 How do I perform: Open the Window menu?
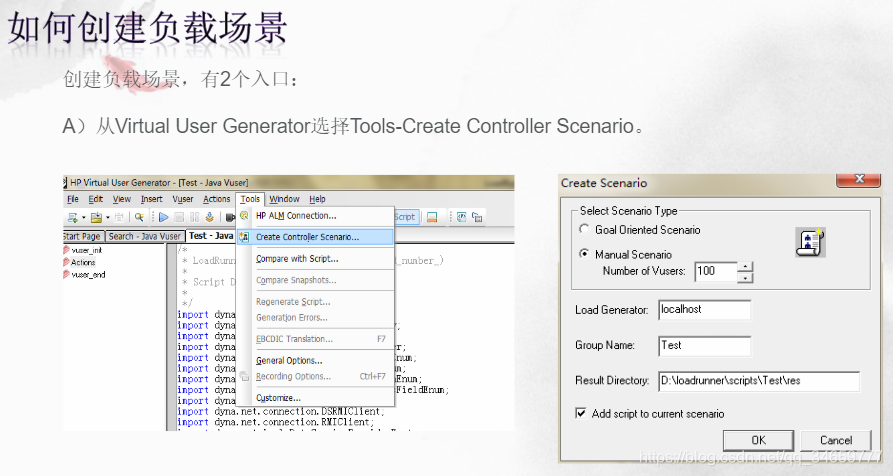click(284, 199)
